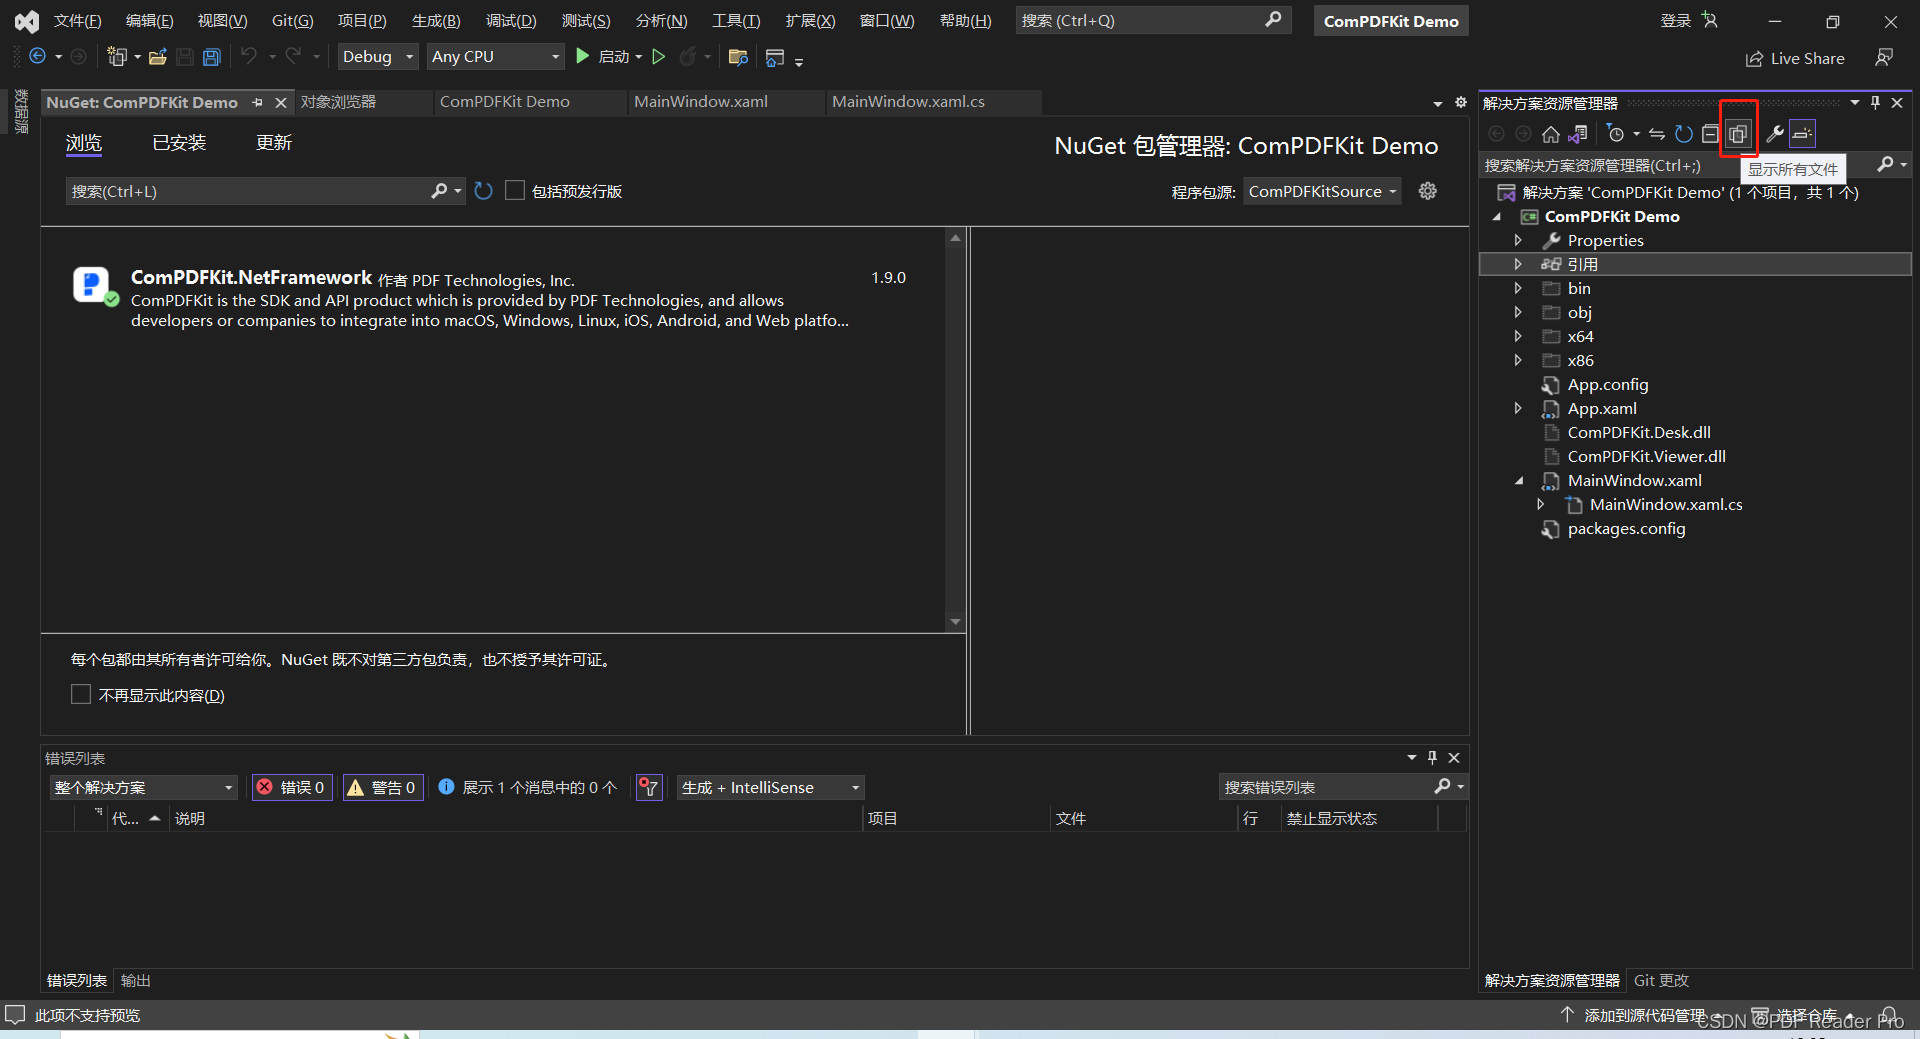
Task: Click Collapse All icon in Solution Explorer
Action: 1710,134
